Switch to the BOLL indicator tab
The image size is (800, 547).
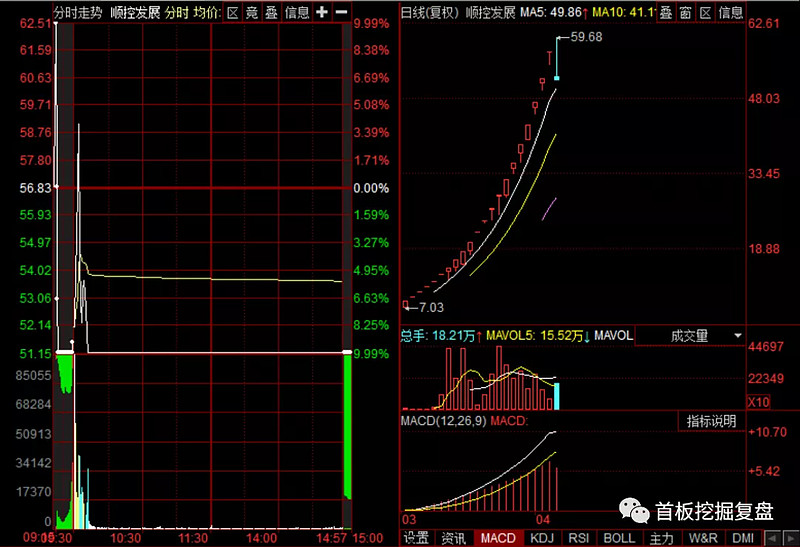pos(619,538)
